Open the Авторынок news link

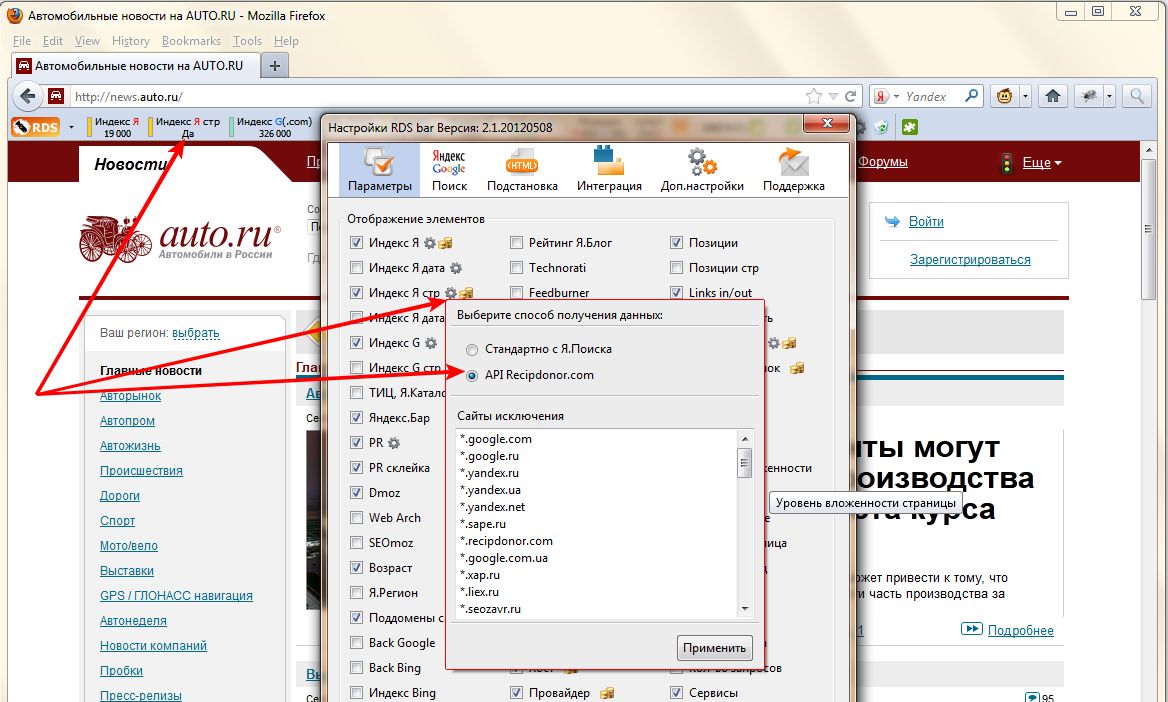coord(130,396)
